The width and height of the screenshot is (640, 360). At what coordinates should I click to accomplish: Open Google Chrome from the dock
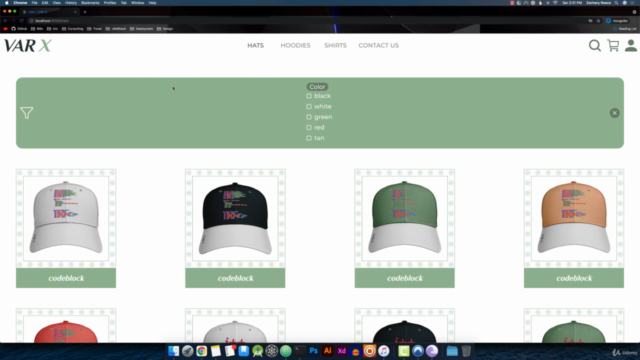[x=202, y=351]
